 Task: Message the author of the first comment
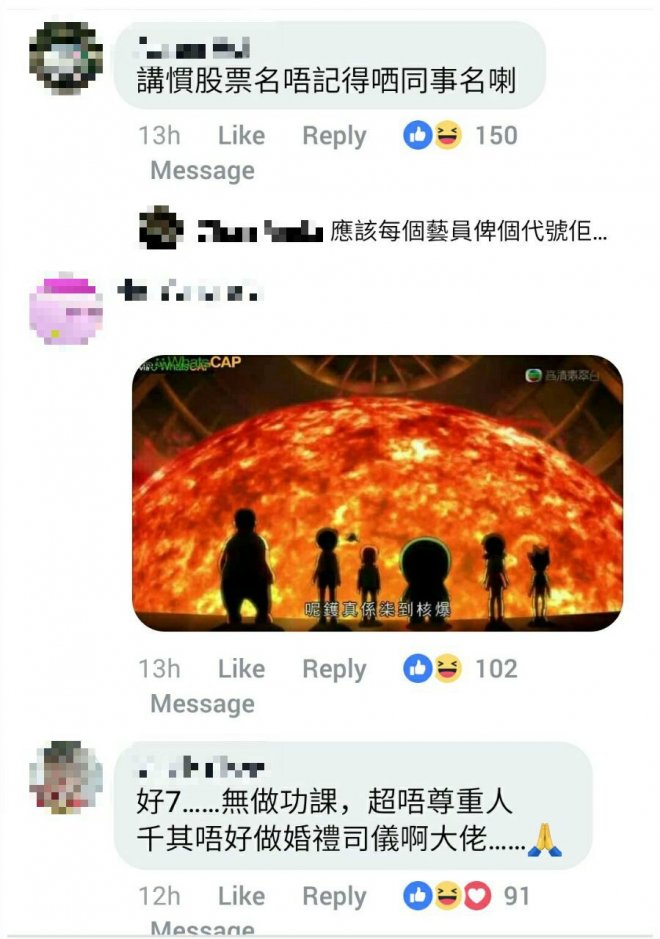pyautogui.click(x=202, y=171)
